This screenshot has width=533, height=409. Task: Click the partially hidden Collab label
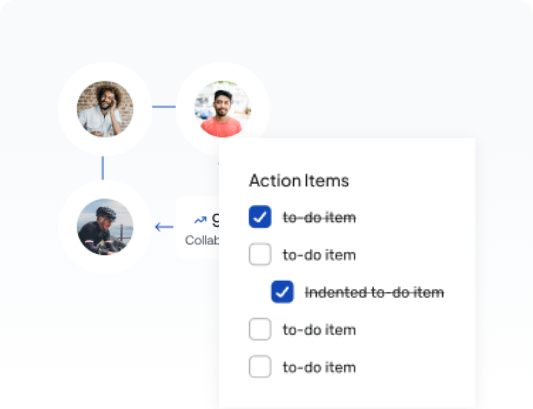pyautogui.click(x=202, y=240)
